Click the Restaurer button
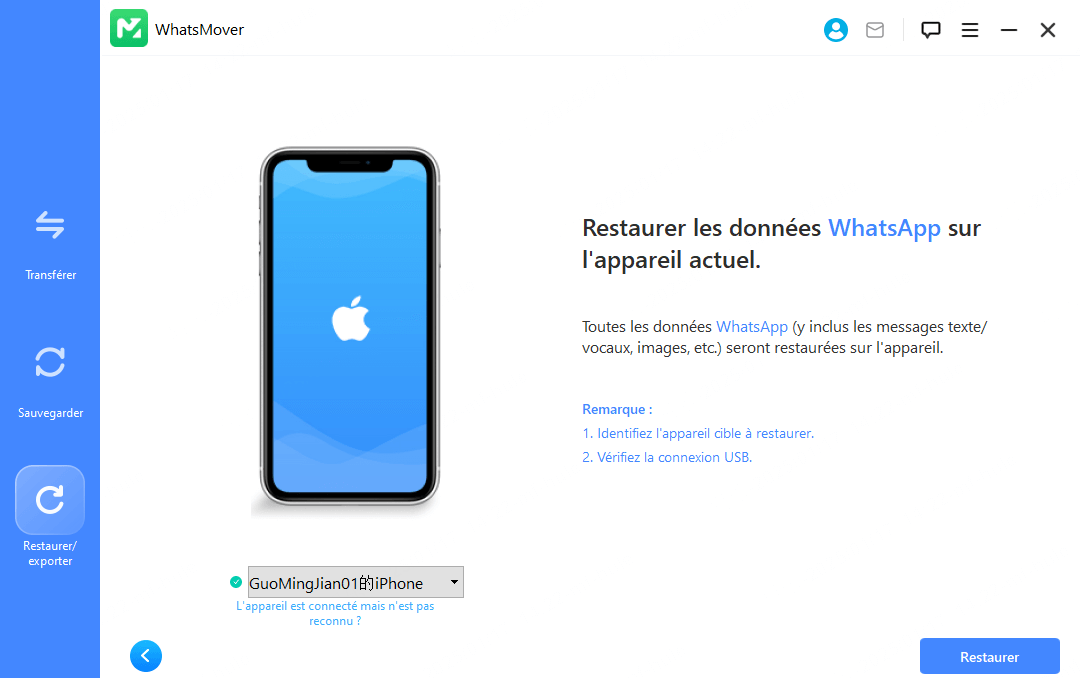 990,657
